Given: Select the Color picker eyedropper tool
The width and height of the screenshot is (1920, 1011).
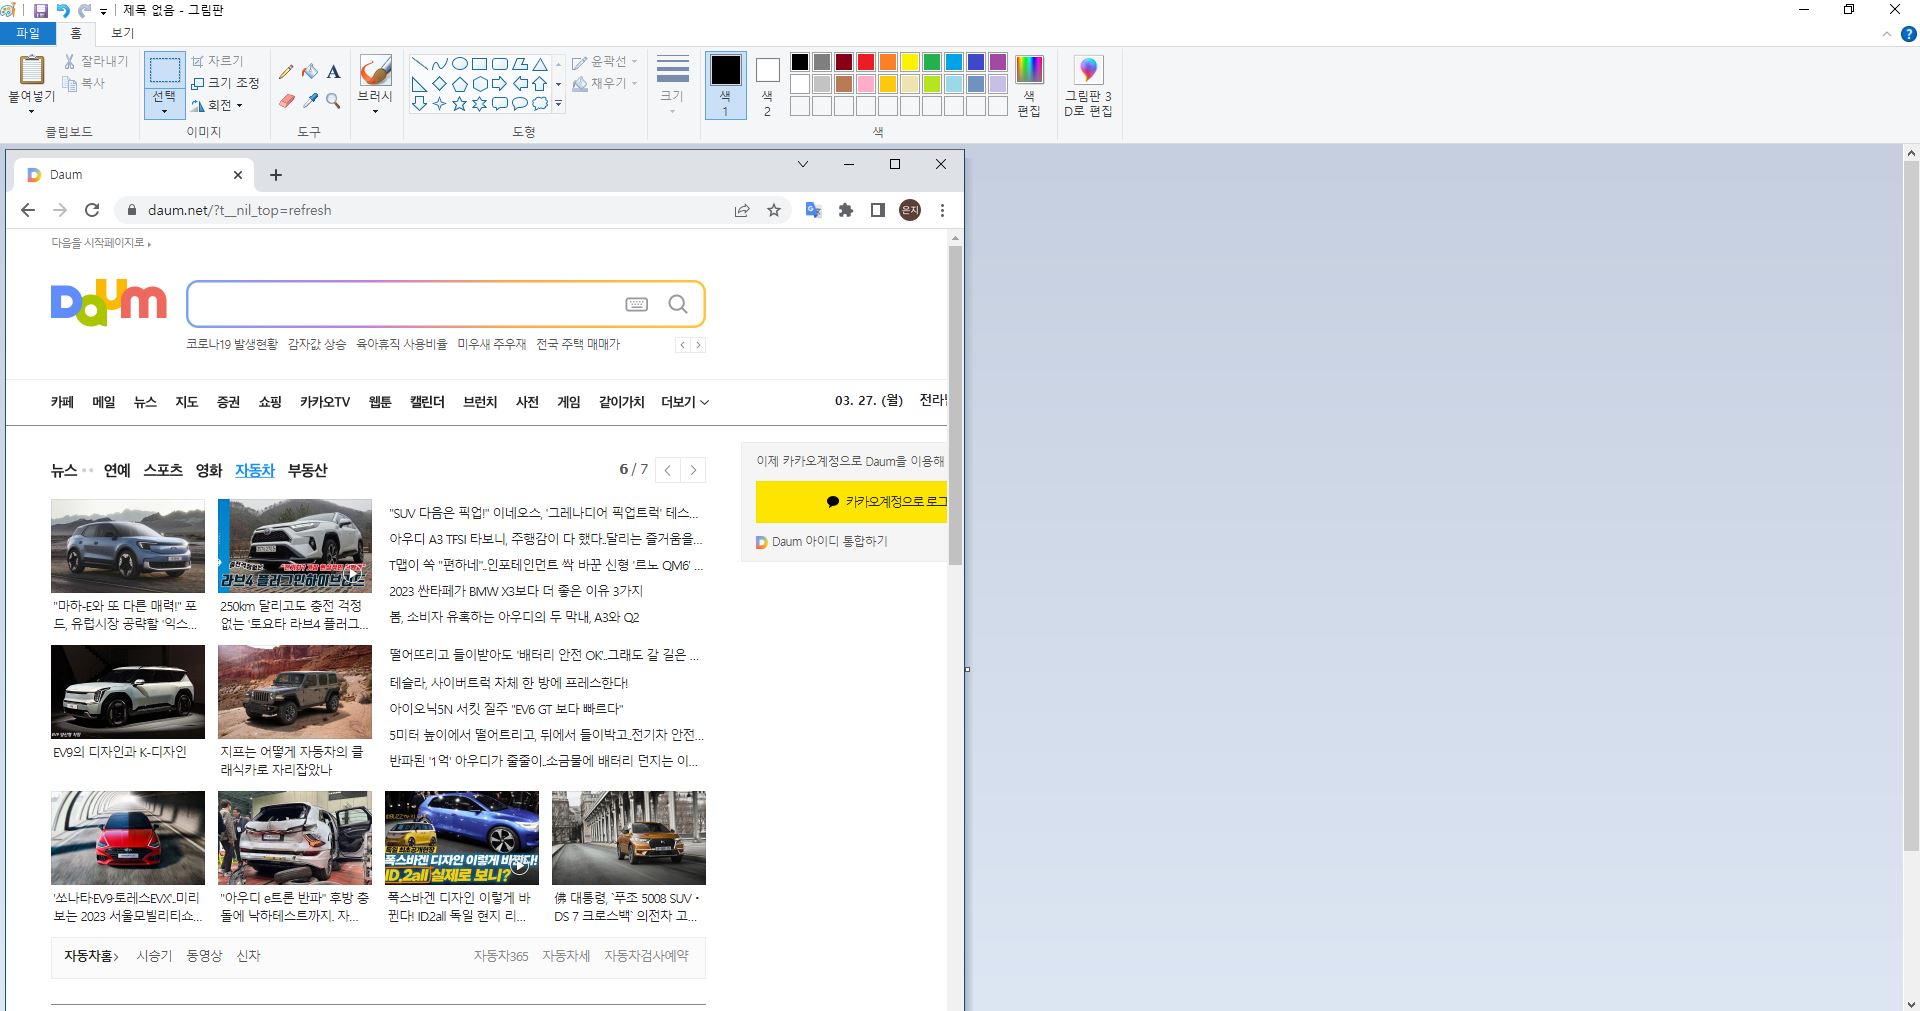Looking at the screenshot, I should click(x=310, y=101).
